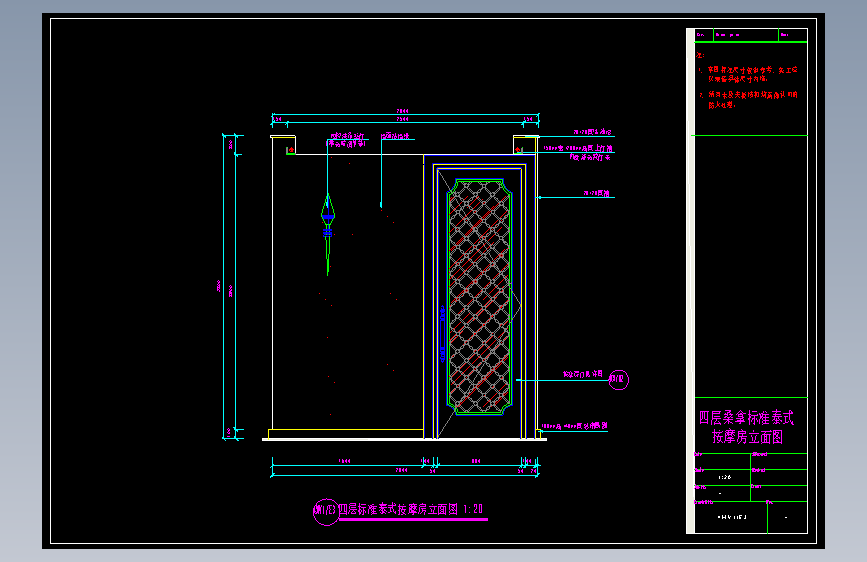
Task: Select the red light symbol in left cornice
Action: click(291, 150)
